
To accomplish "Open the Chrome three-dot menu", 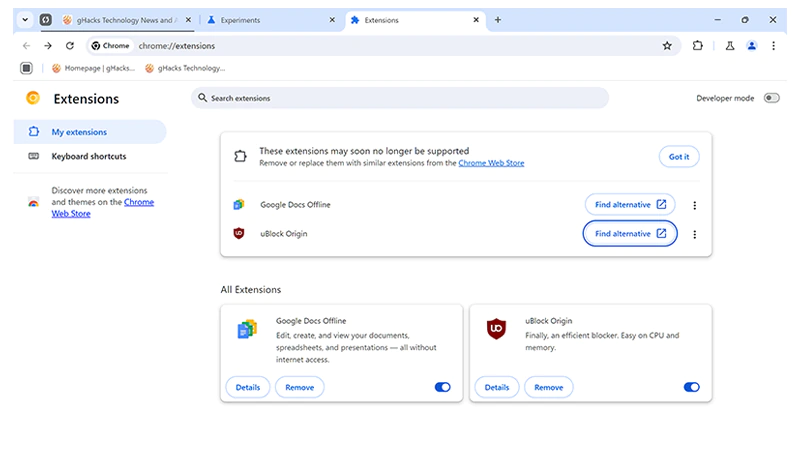I will (773, 46).
